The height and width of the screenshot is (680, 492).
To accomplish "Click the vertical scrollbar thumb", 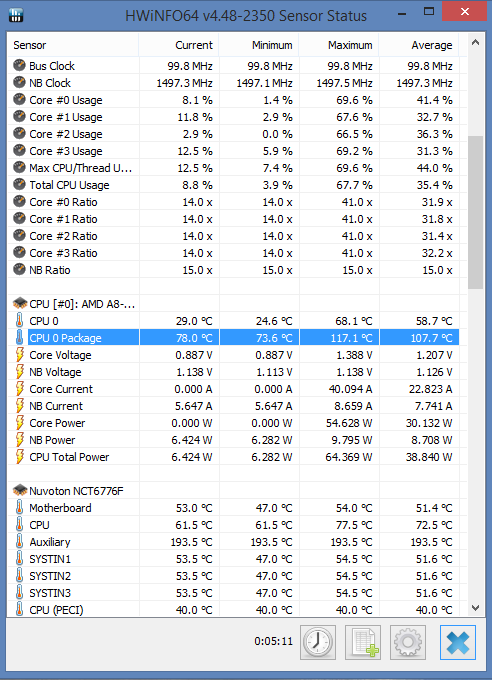I will coord(476,212).
